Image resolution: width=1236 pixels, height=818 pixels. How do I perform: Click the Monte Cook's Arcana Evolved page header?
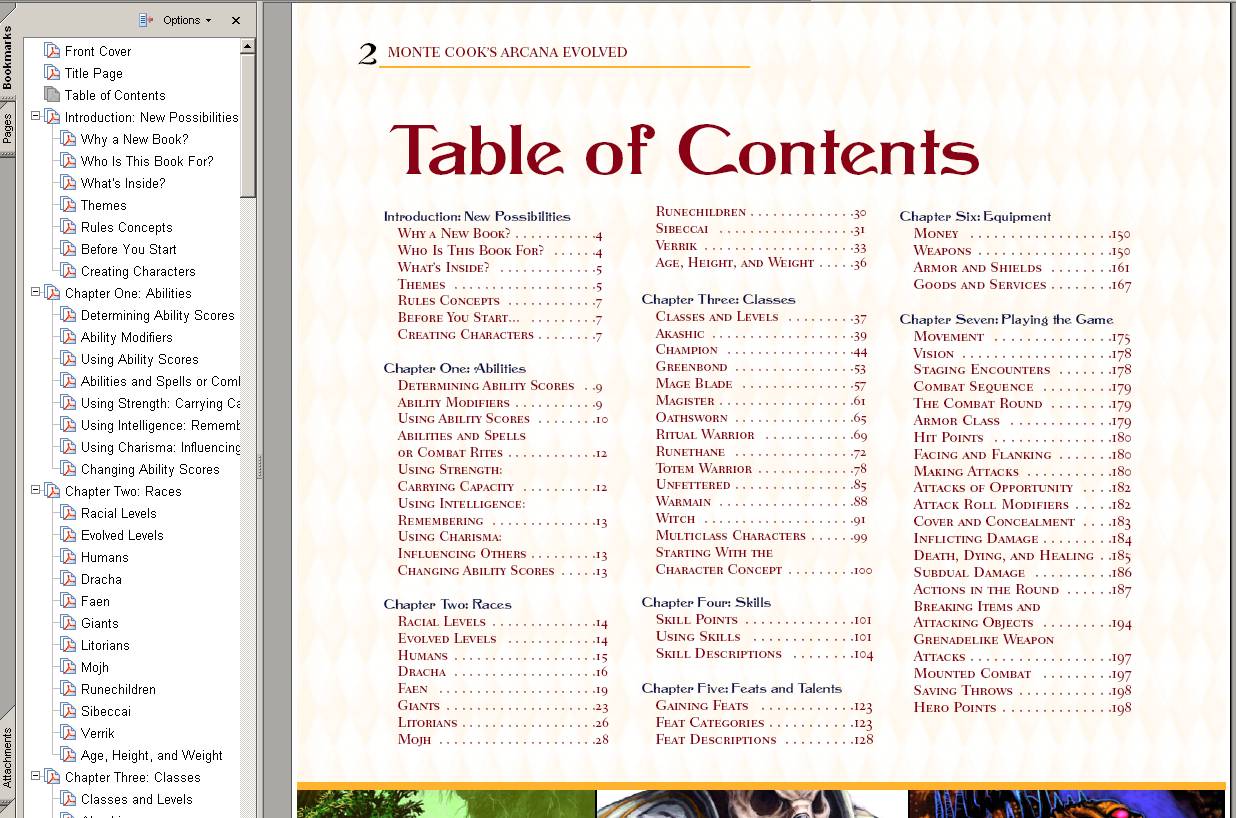(507, 52)
